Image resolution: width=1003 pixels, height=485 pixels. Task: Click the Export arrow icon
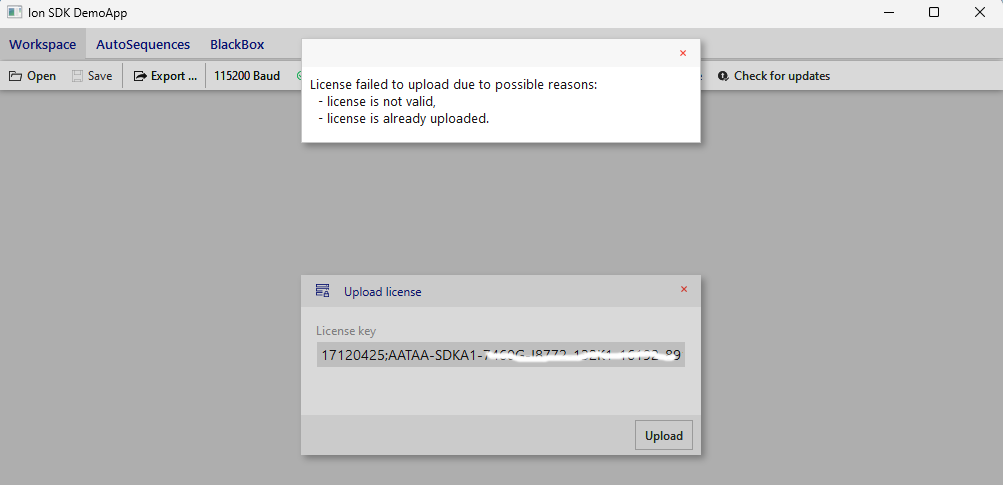(140, 76)
